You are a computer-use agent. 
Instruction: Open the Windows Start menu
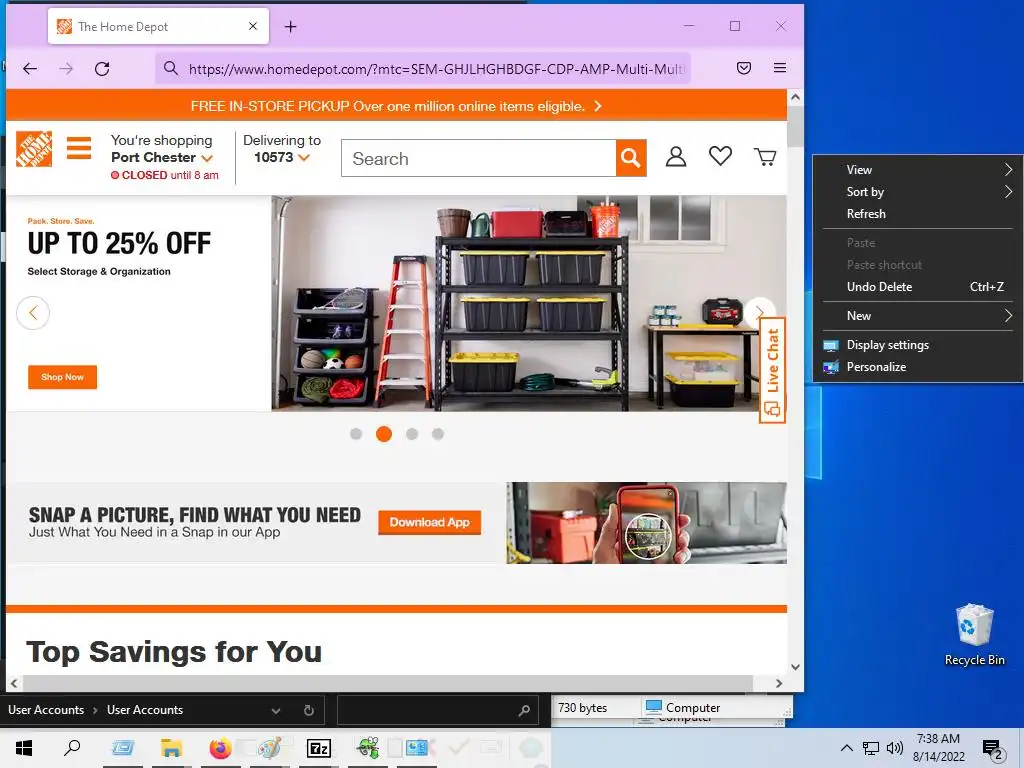pos(24,748)
